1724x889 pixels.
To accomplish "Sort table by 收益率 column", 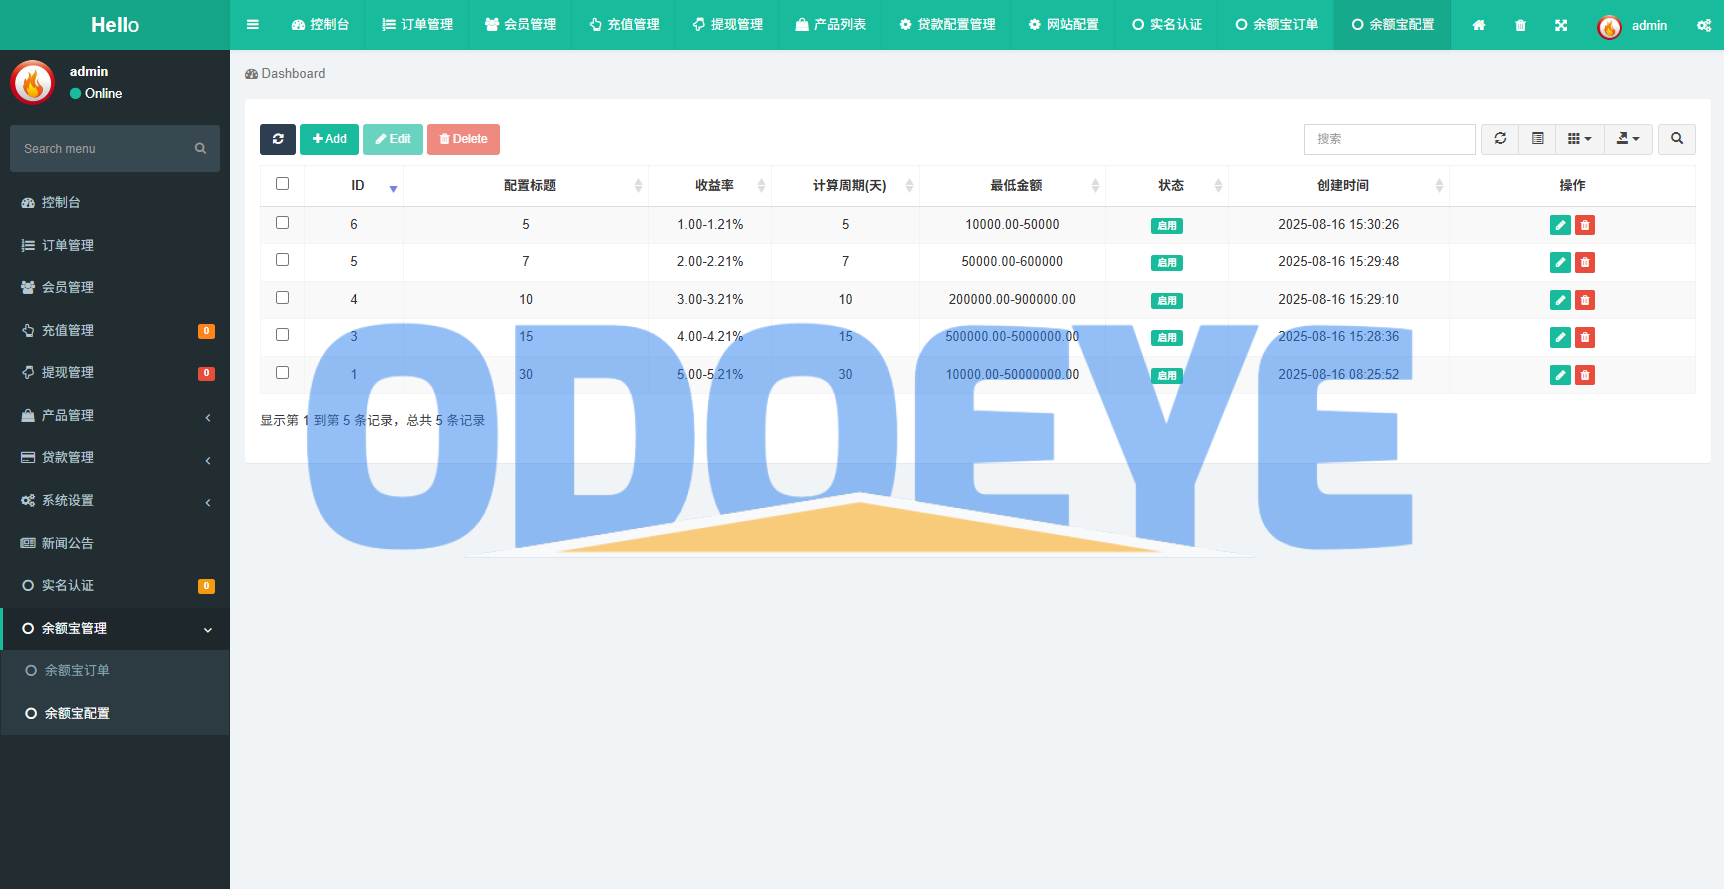I will [x=710, y=186].
